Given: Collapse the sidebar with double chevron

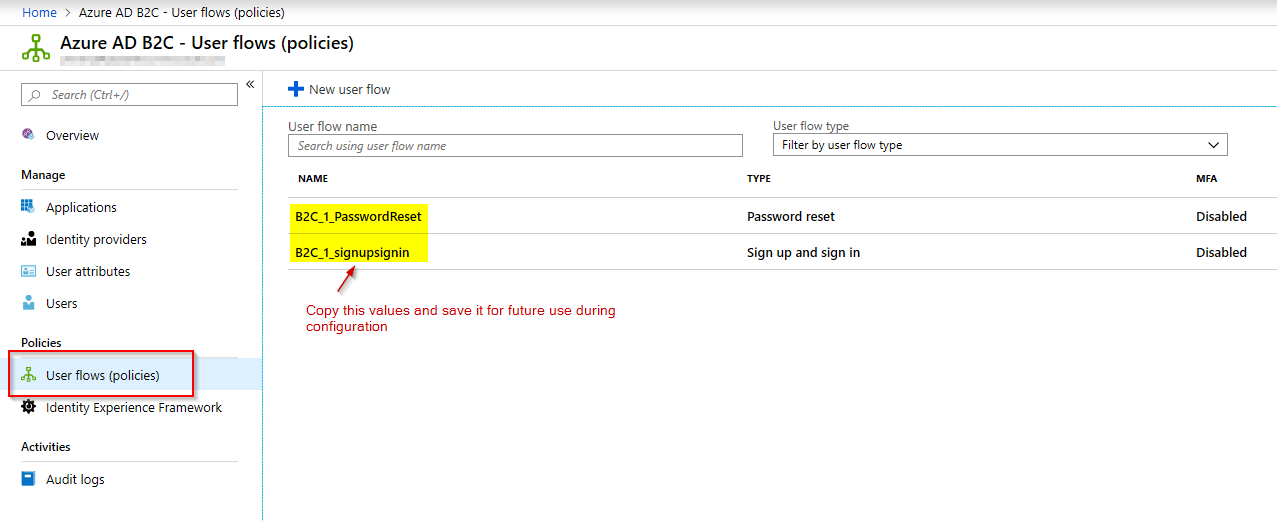Looking at the screenshot, I should tap(250, 84).
